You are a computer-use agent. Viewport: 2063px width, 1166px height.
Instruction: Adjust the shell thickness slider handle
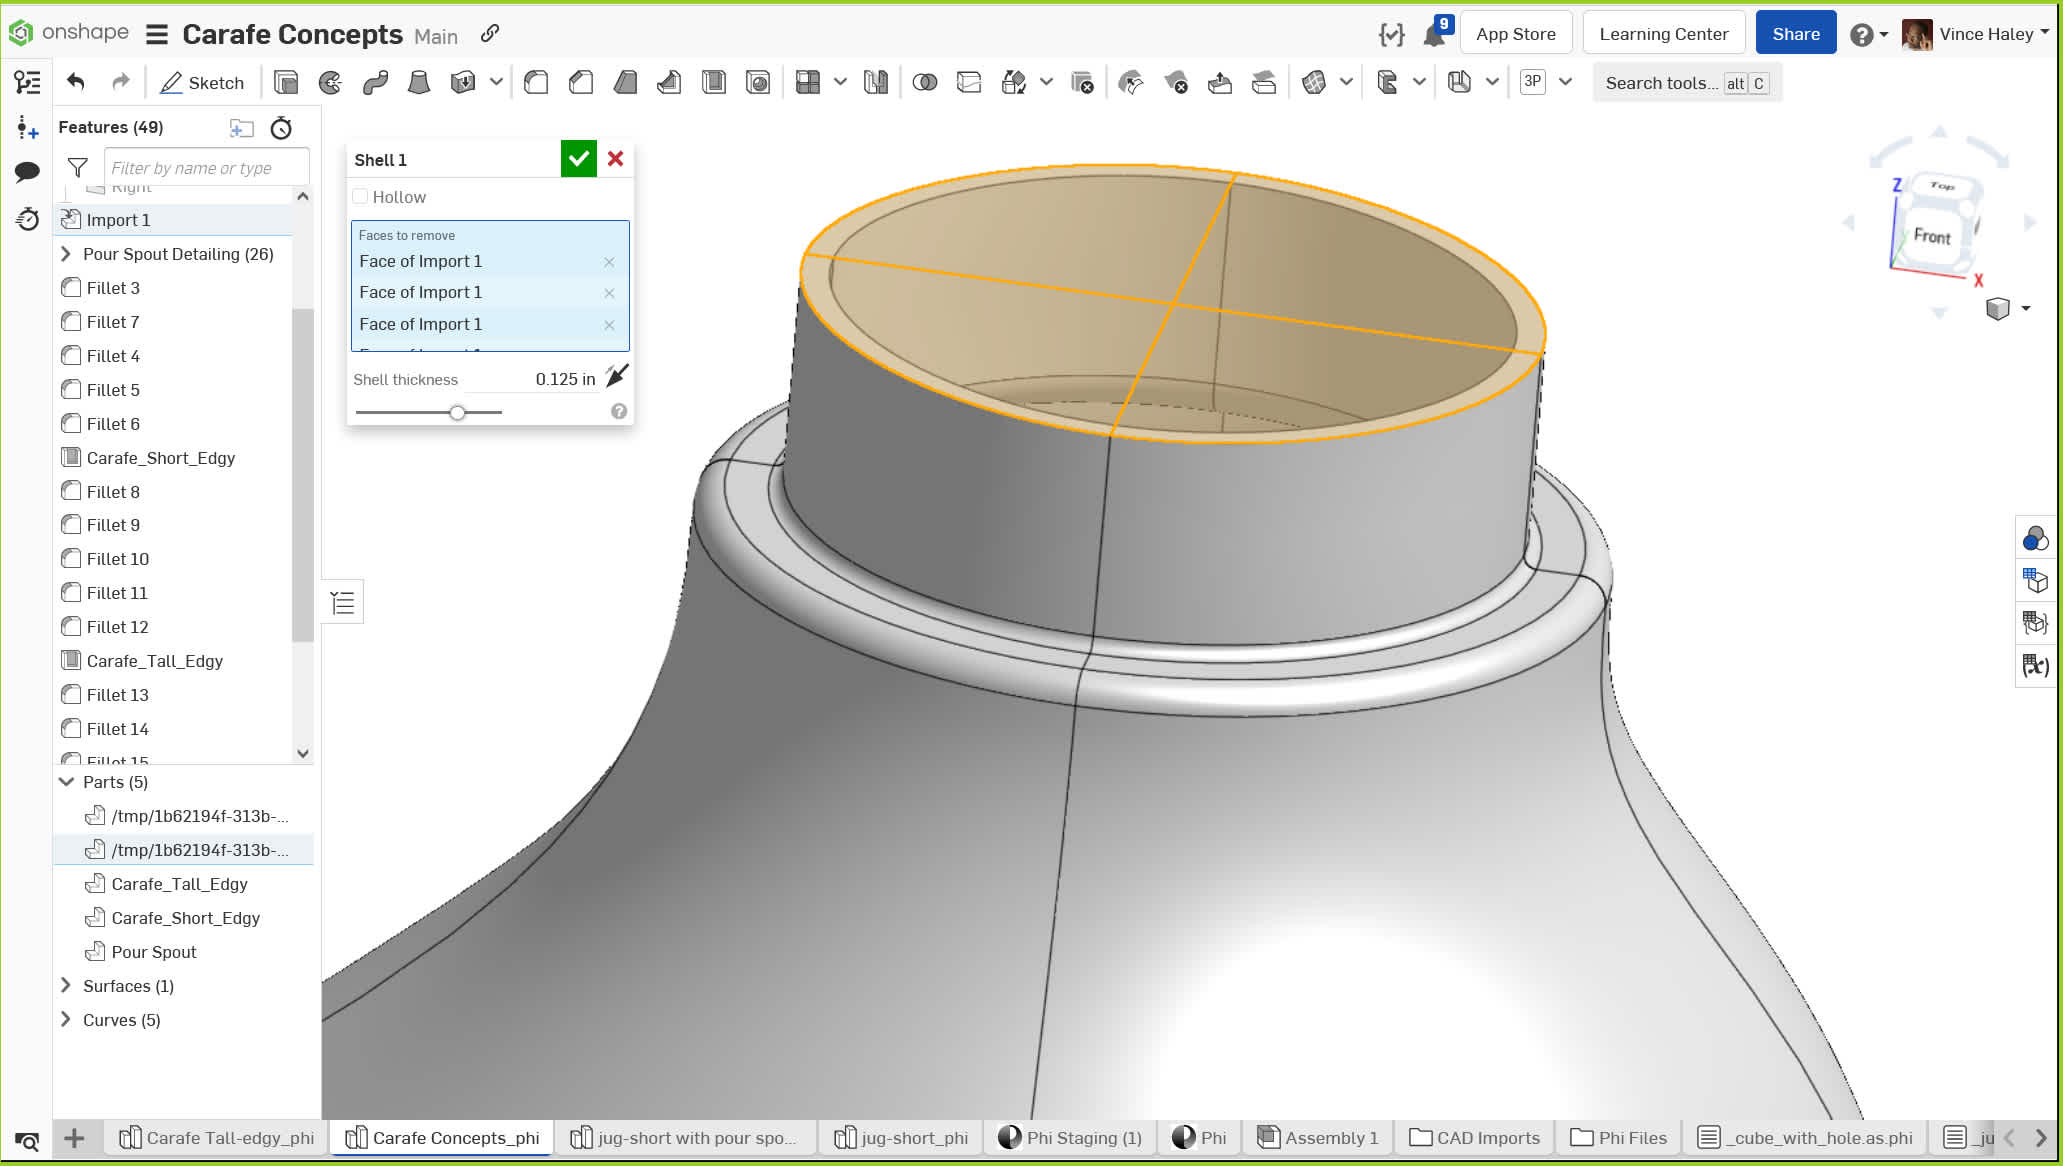457,412
